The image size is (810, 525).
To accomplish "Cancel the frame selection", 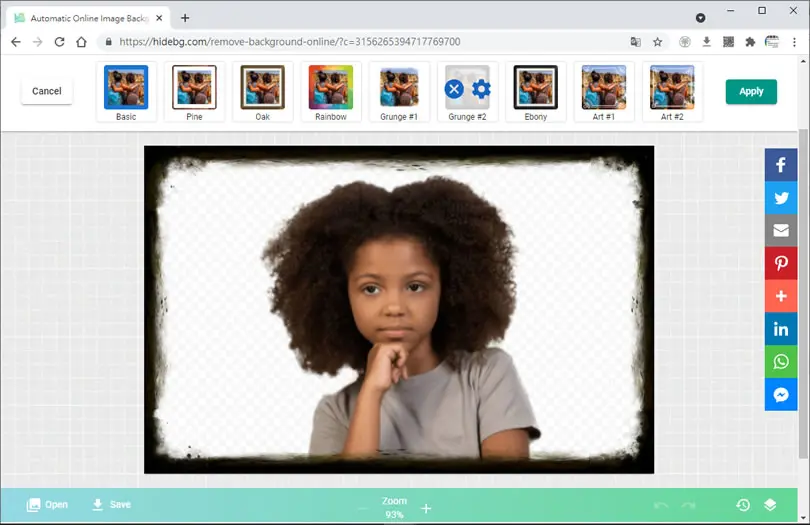I will [x=46, y=91].
